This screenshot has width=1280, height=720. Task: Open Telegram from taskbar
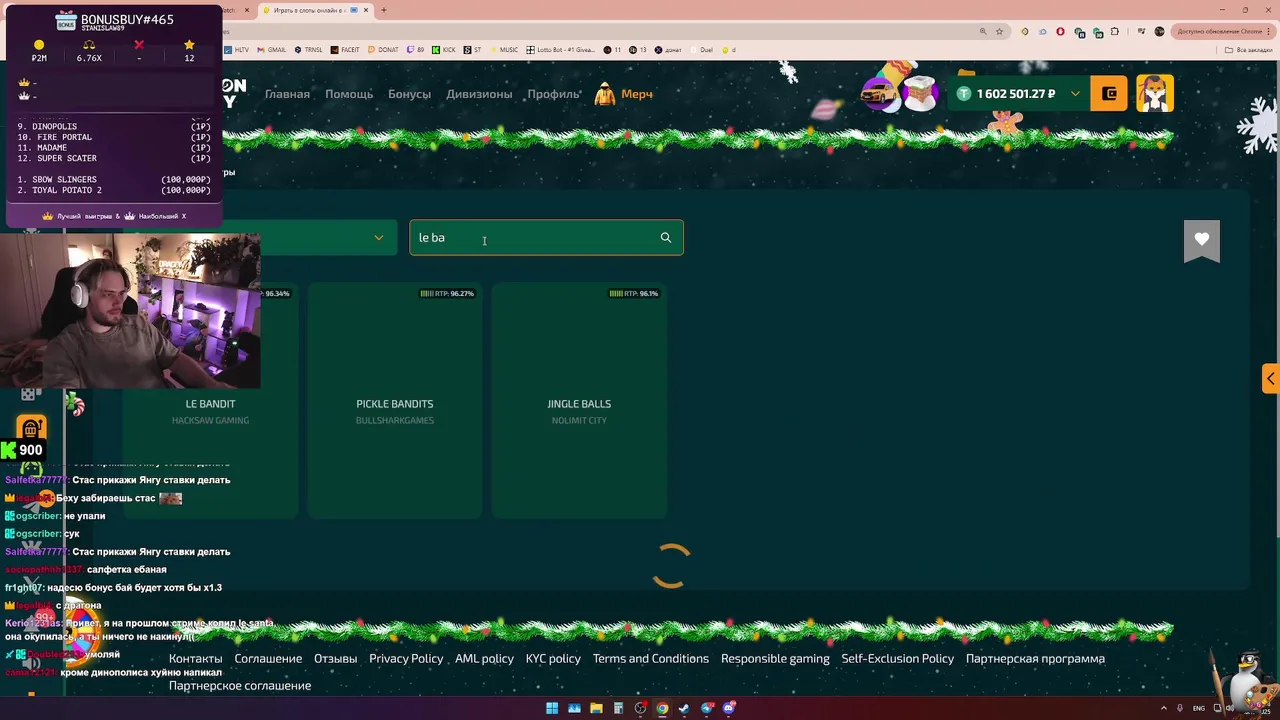(x=707, y=708)
